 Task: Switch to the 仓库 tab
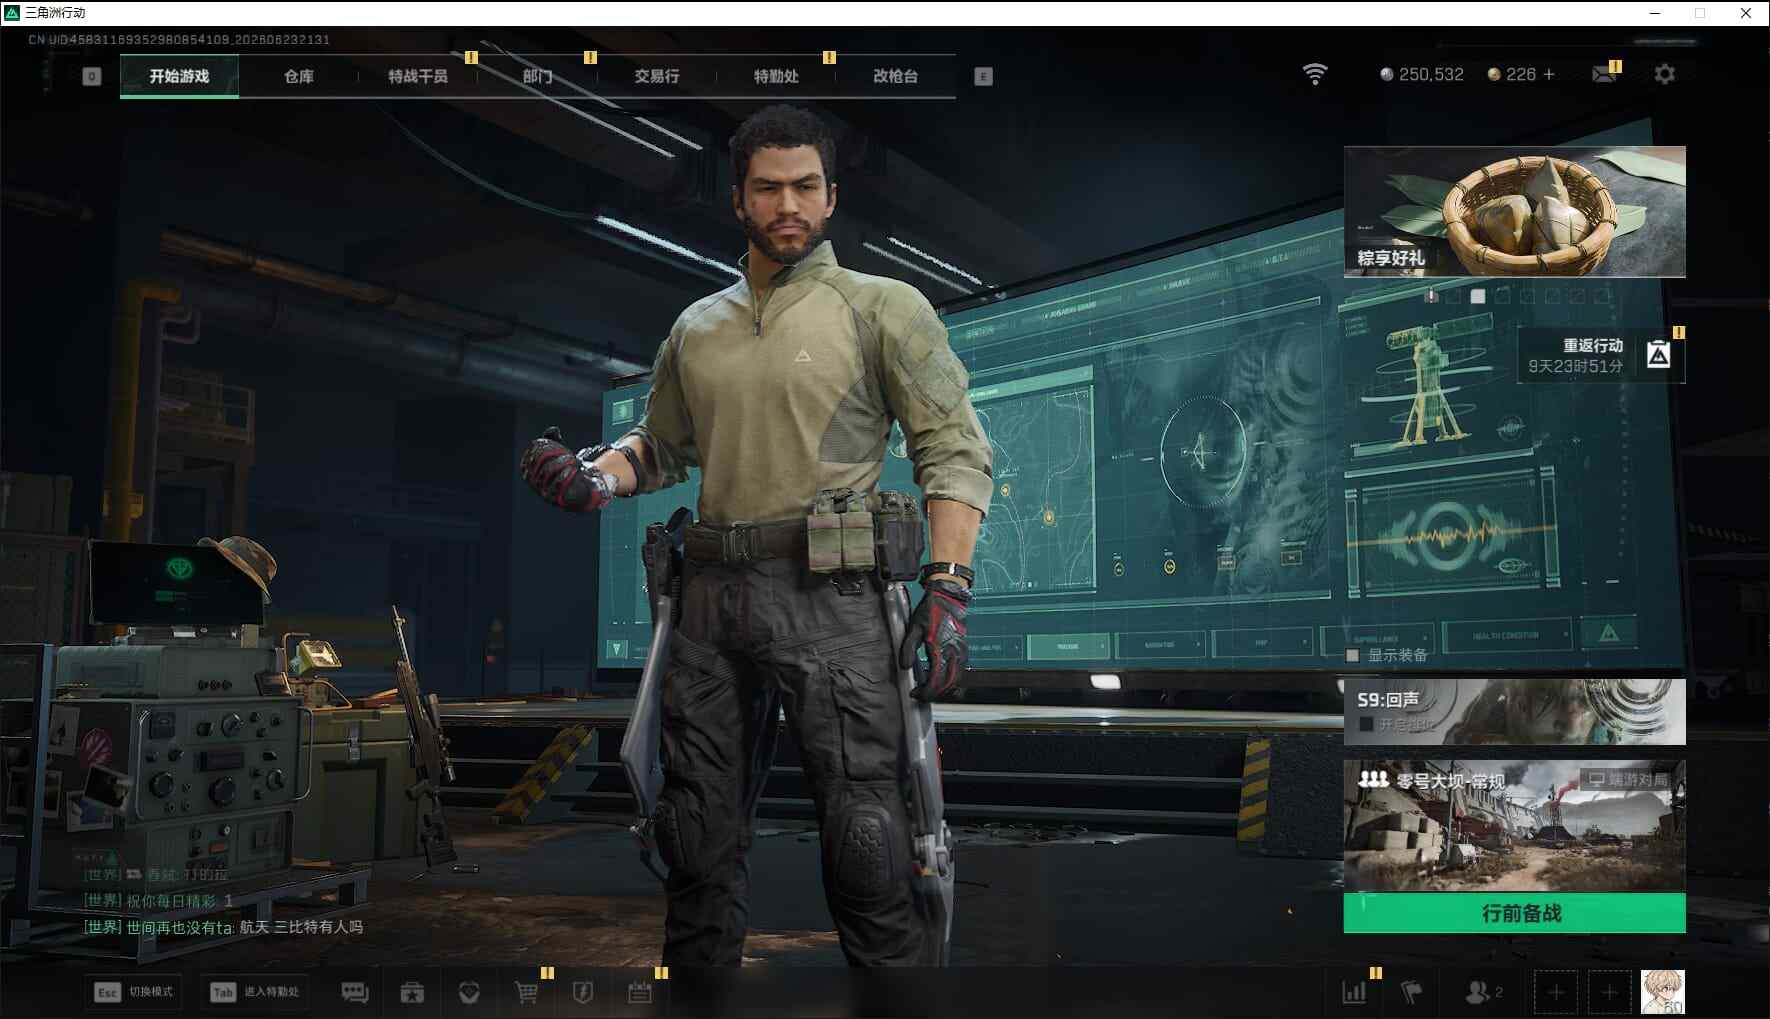point(298,76)
